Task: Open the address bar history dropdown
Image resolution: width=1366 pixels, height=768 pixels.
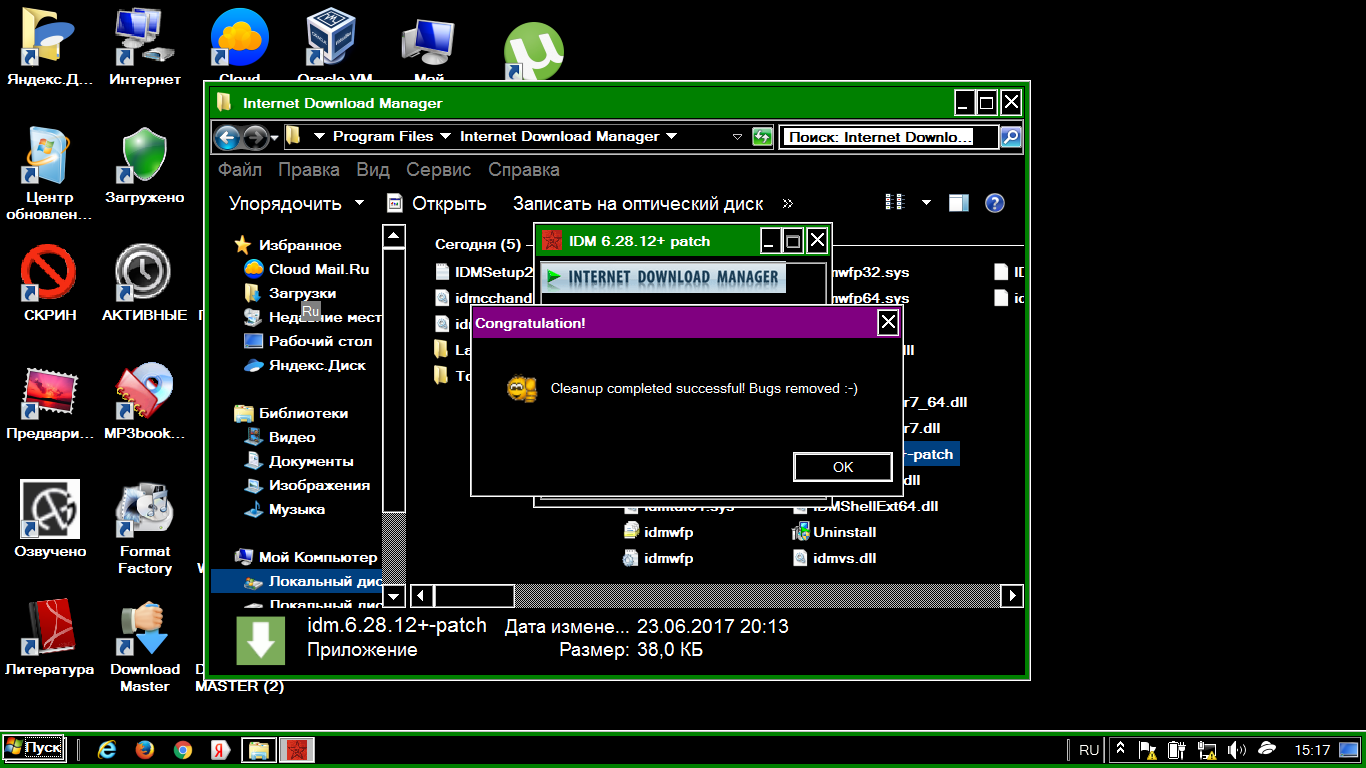Action: 737,137
